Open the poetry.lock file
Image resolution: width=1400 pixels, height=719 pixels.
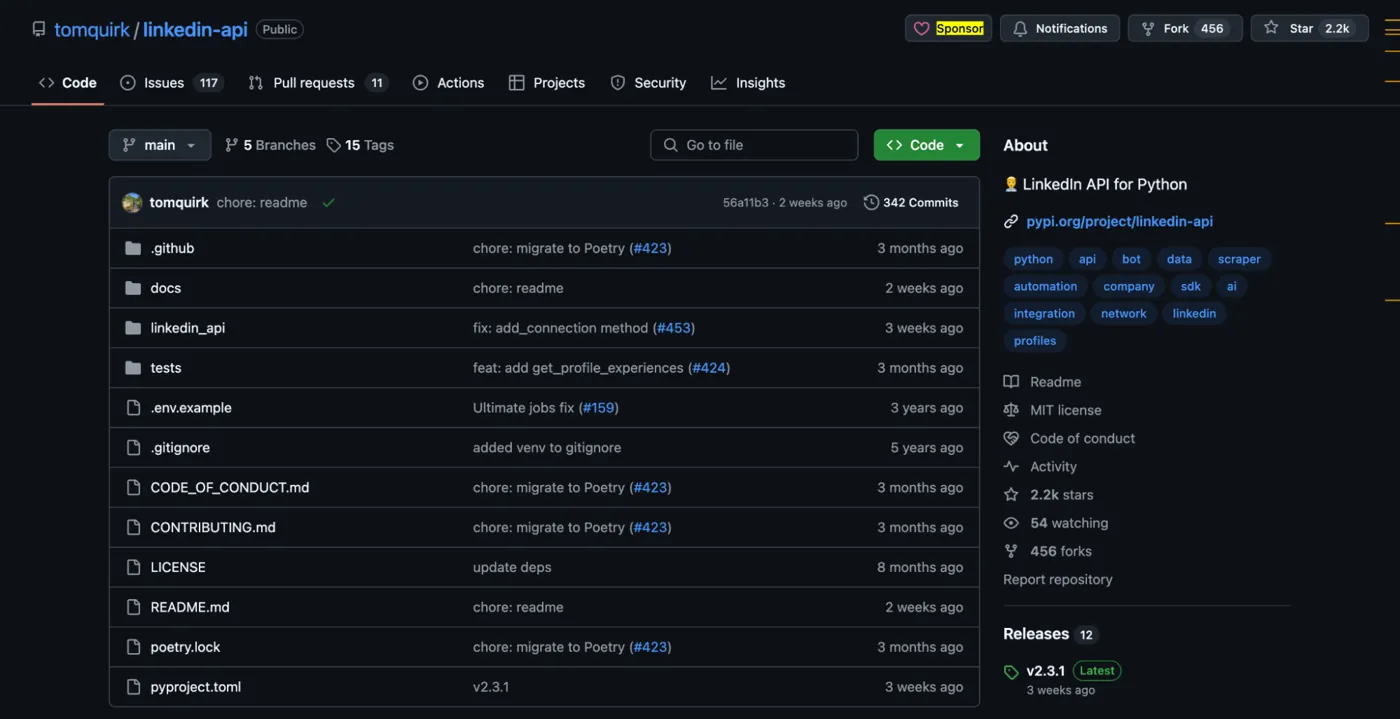tap(185, 647)
